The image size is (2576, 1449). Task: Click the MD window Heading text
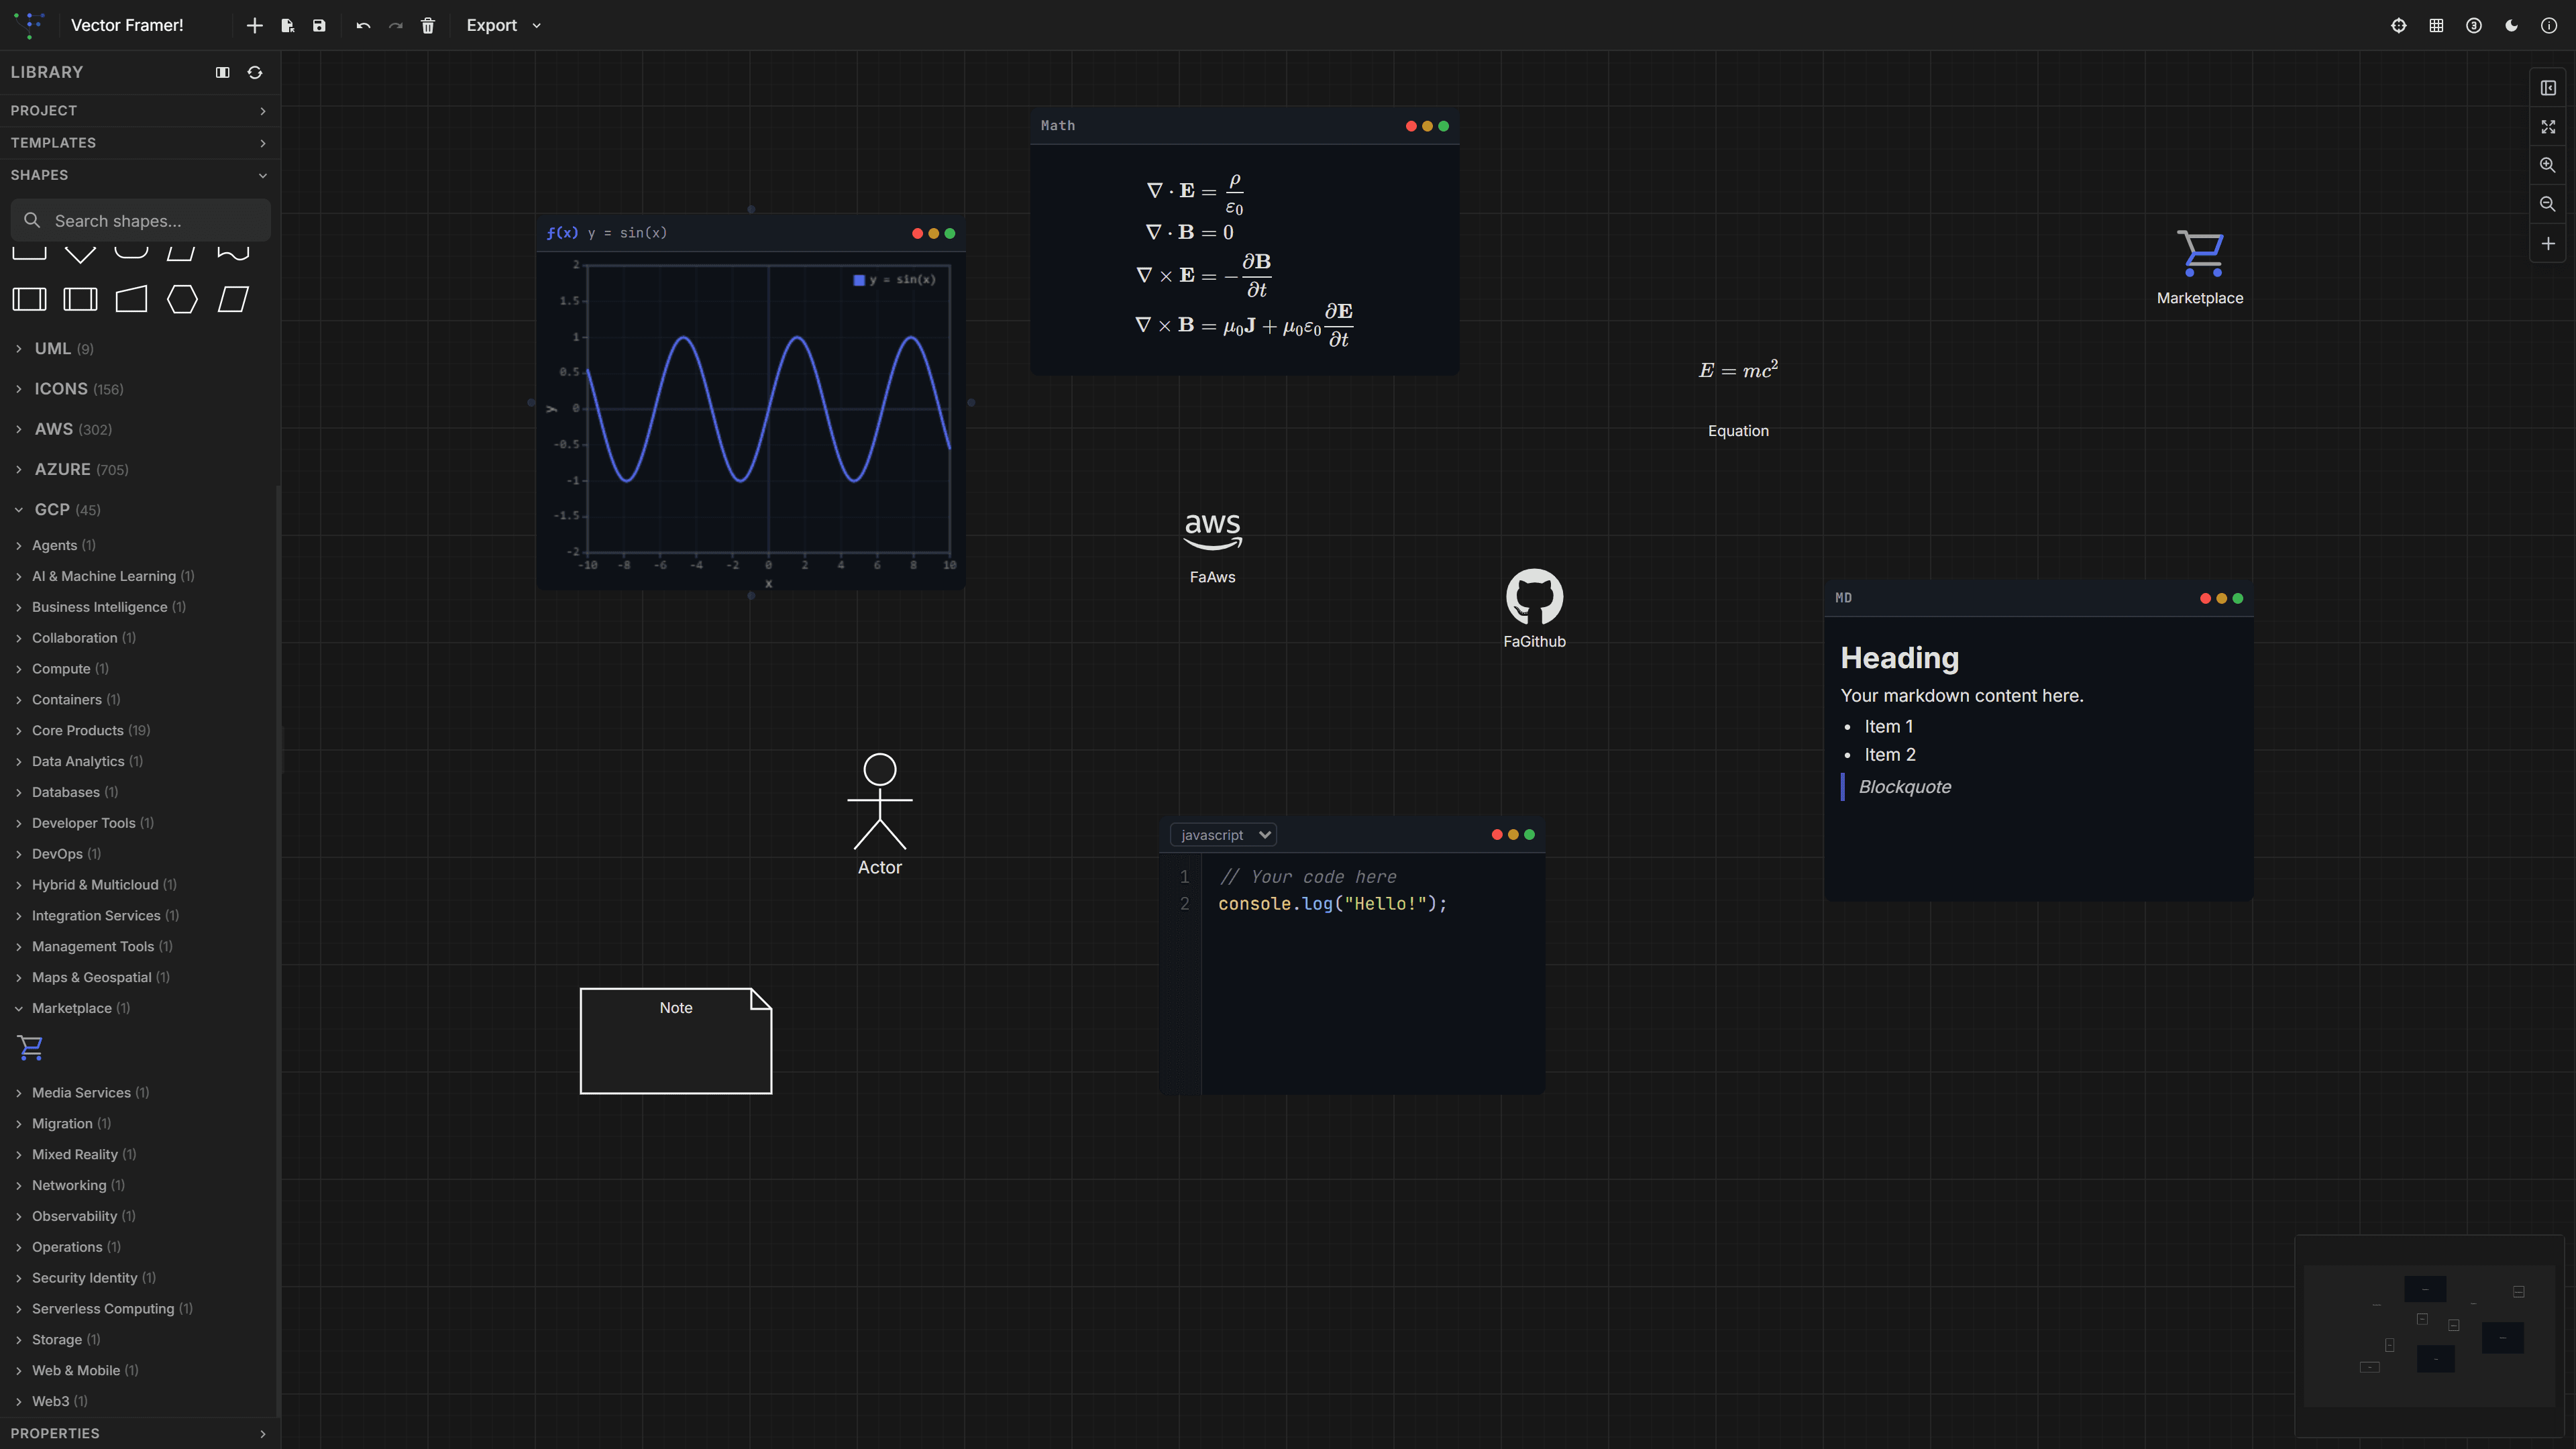1900,658
